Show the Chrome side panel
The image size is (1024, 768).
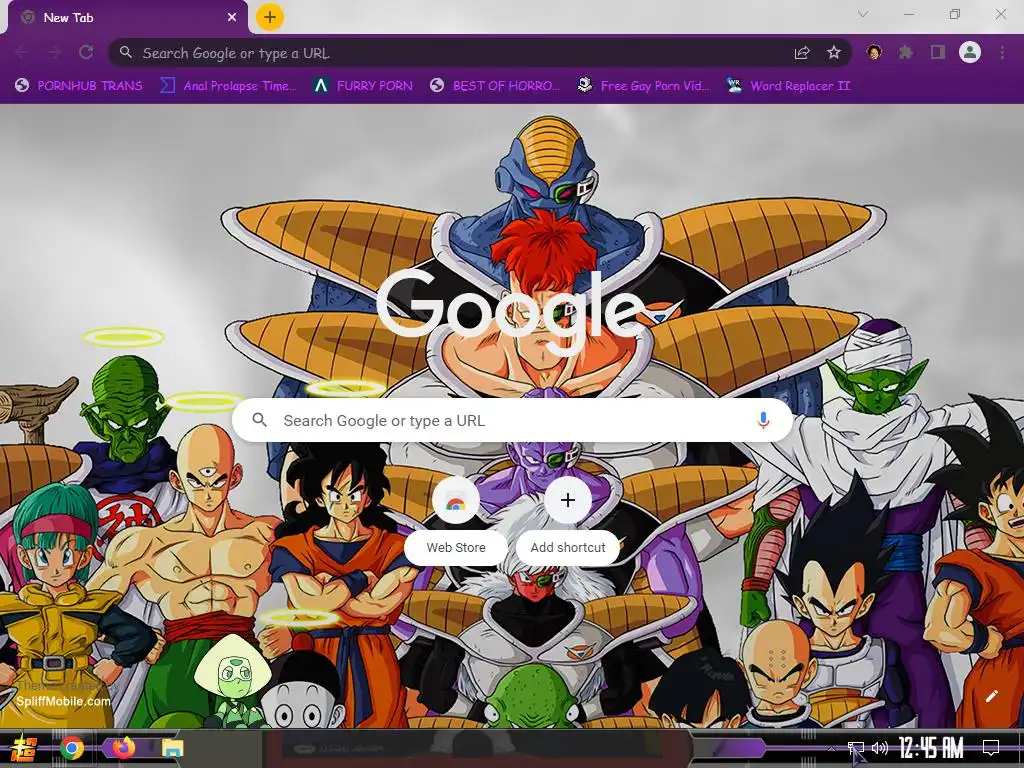[x=938, y=52]
